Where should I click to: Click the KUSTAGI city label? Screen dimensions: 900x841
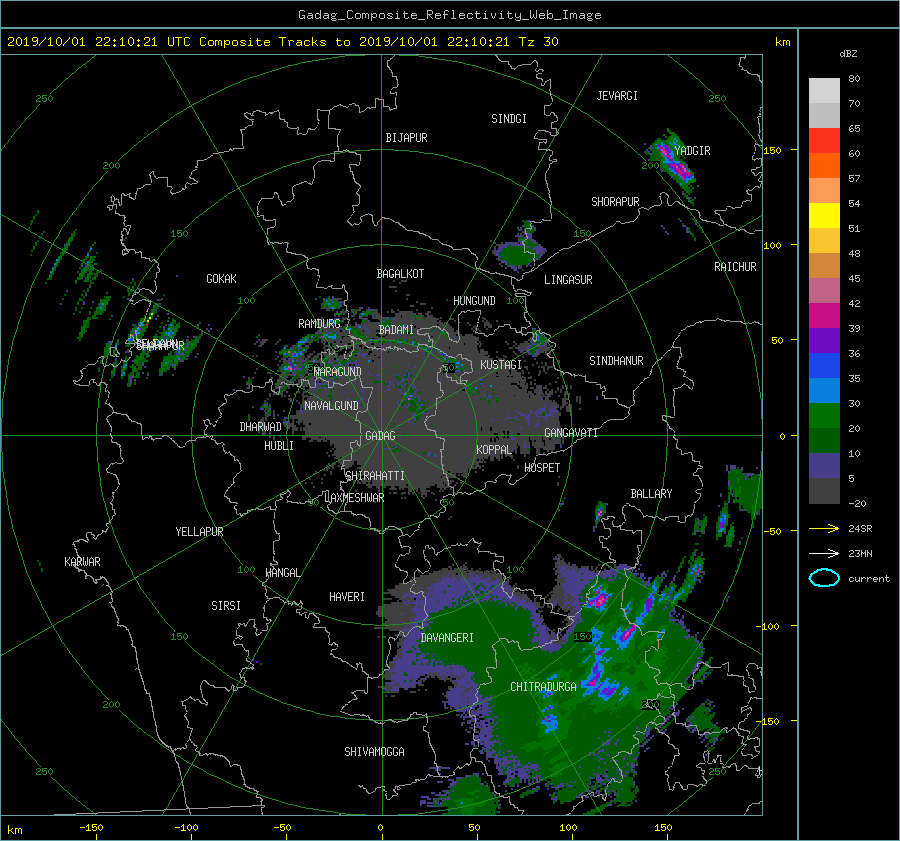point(501,365)
